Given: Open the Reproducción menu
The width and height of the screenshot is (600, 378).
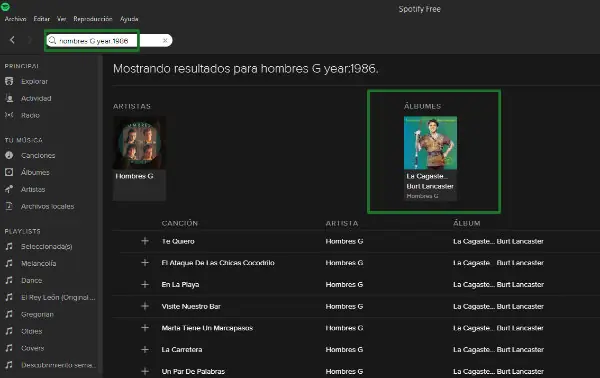Looking at the screenshot, I should point(93,19).
